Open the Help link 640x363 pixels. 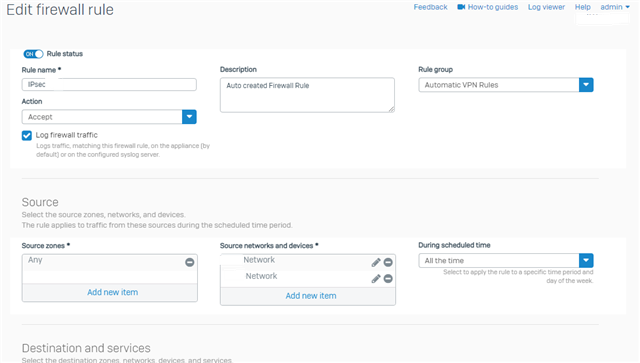[582, 7]
